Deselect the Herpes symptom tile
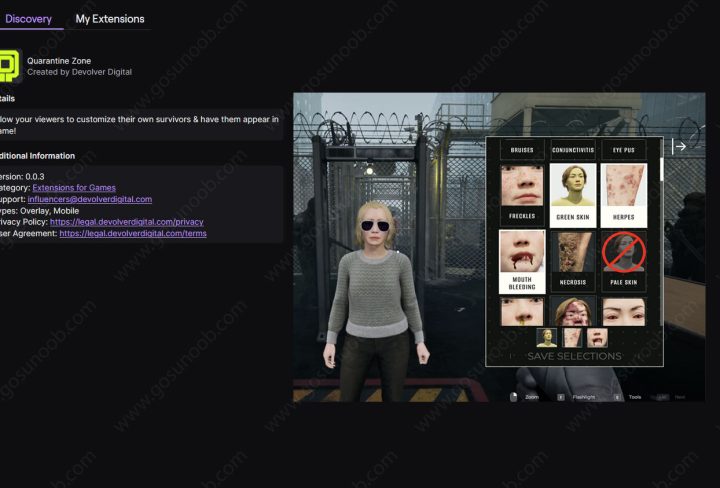The image size is (720, 488). (x=624, y=195)
